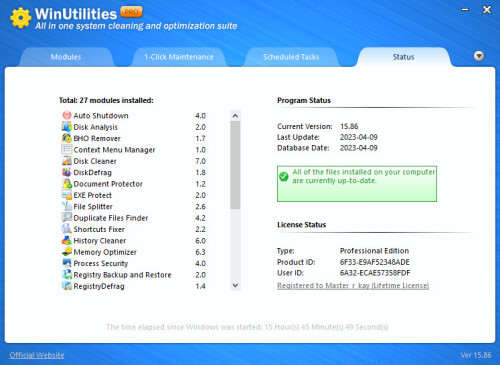Click the Total 27 modules installed heading

pos(106,100)
